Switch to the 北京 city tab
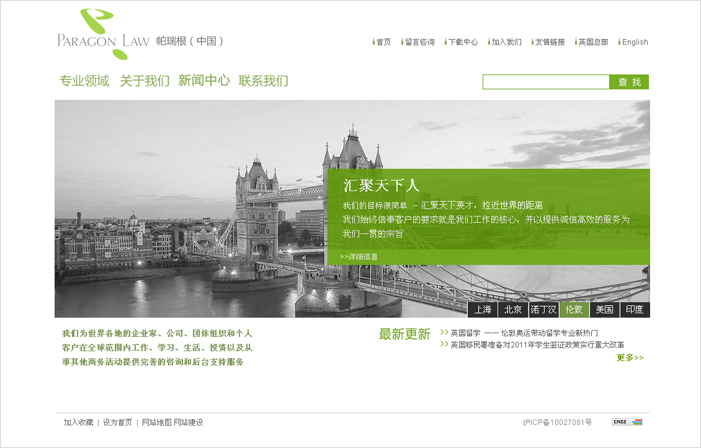701x448 pixels. (x=513, y=309)
